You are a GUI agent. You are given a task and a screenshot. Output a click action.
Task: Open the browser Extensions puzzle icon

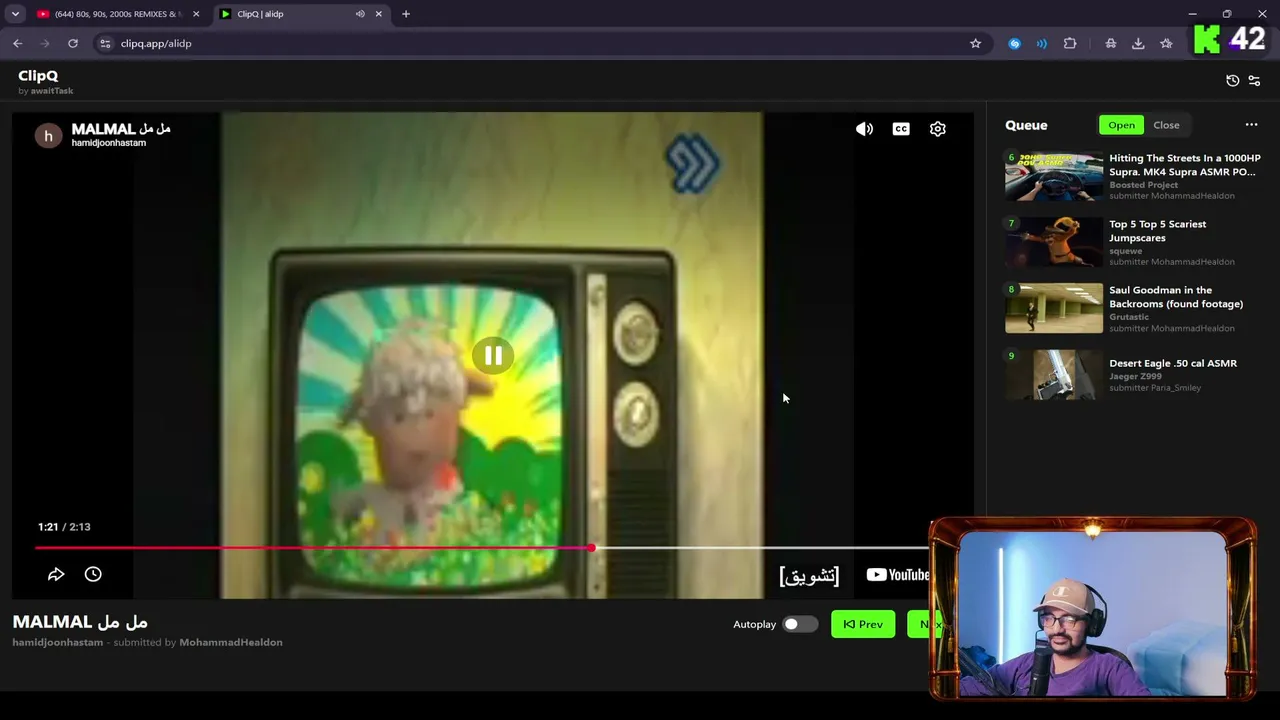(x=1070, y=43)
